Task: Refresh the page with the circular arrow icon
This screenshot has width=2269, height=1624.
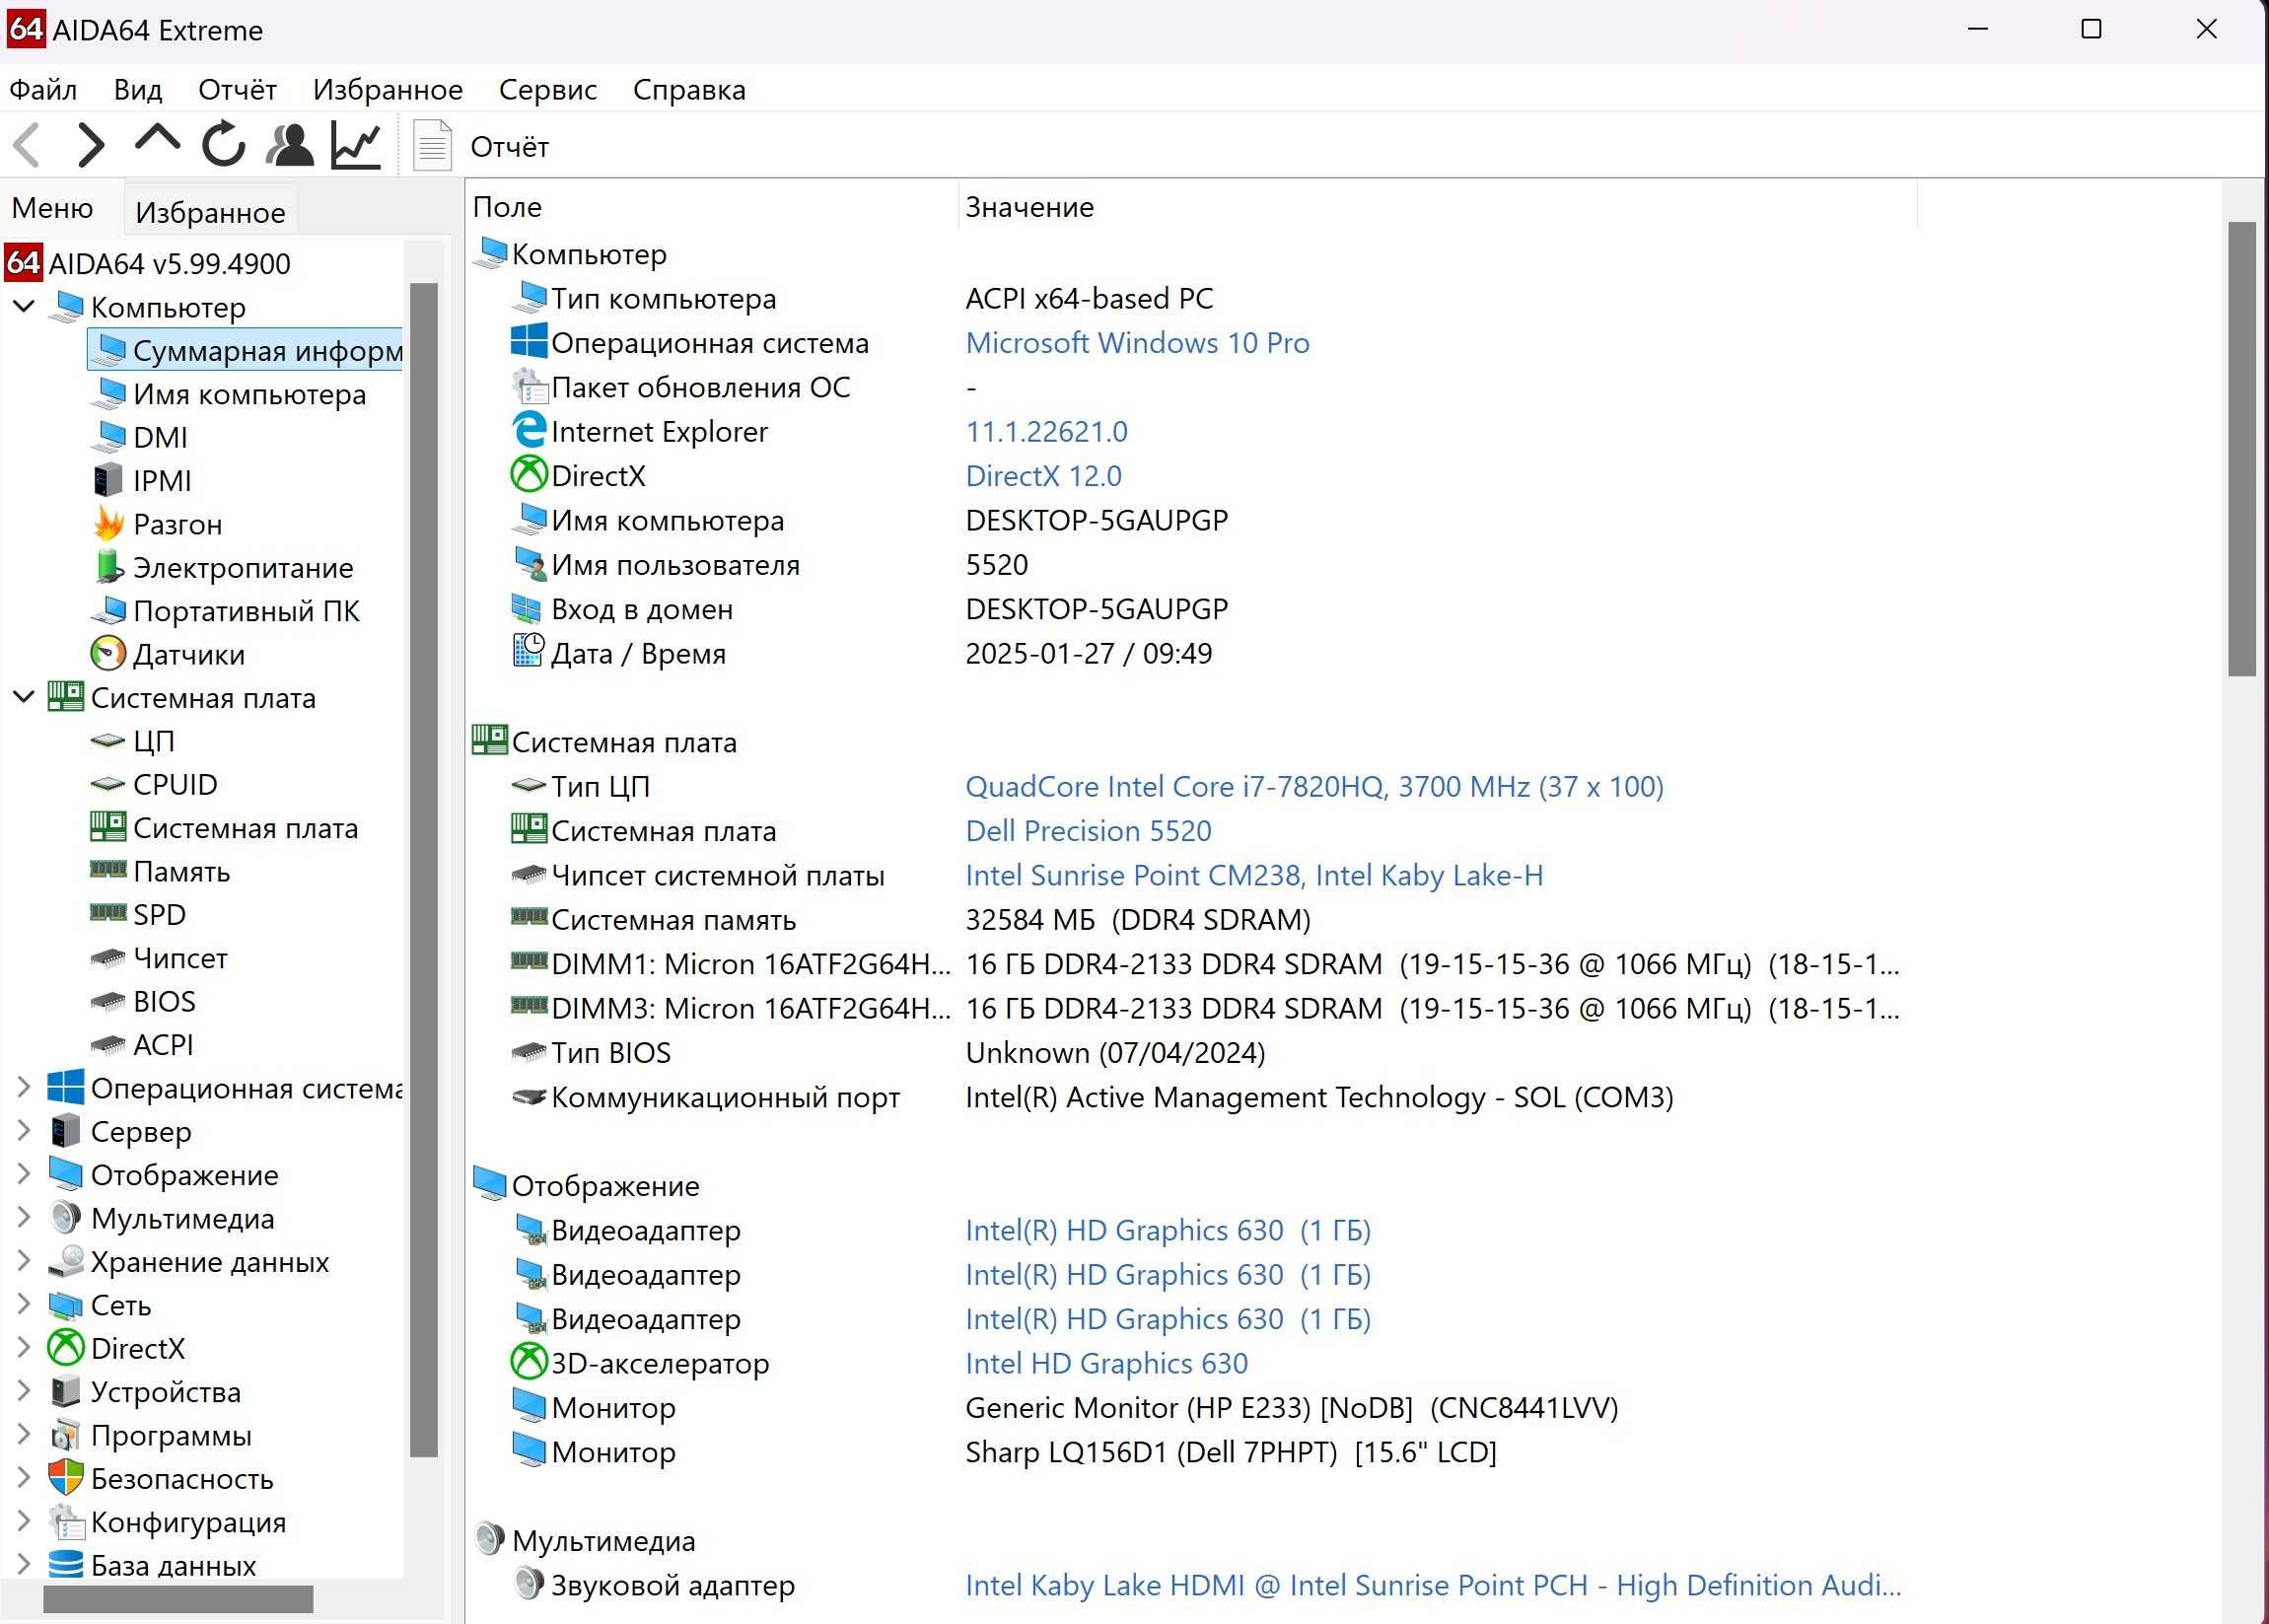Action: click(x=223, y=145)
